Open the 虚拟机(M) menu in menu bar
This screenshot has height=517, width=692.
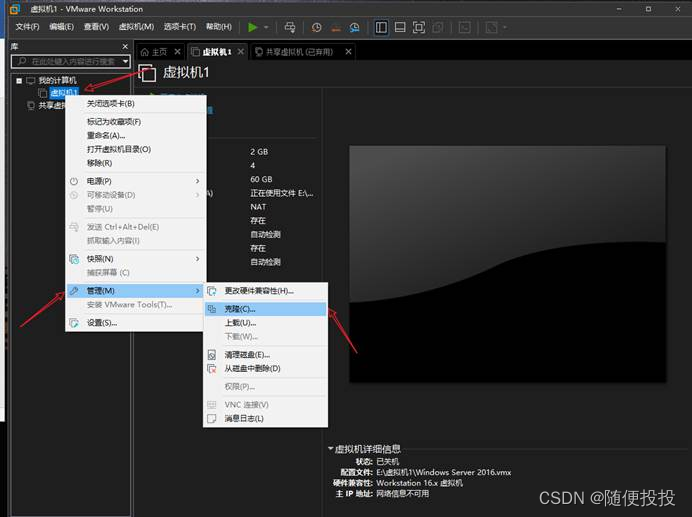click(136, 27)
